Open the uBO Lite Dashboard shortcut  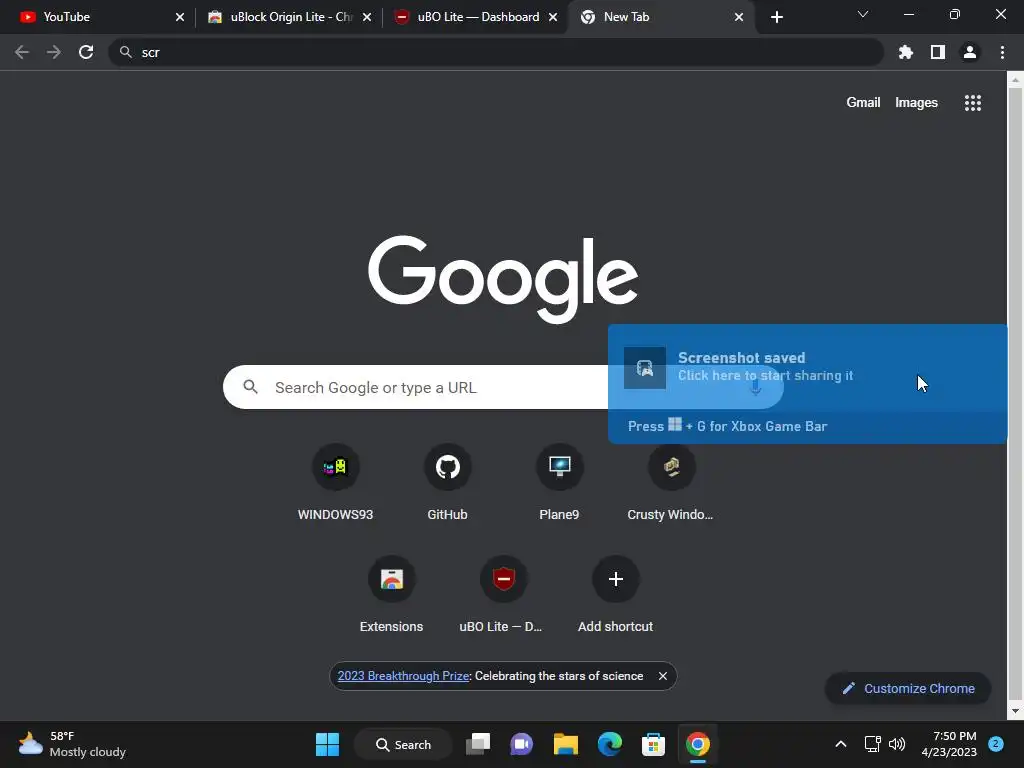tap(503, 595)
